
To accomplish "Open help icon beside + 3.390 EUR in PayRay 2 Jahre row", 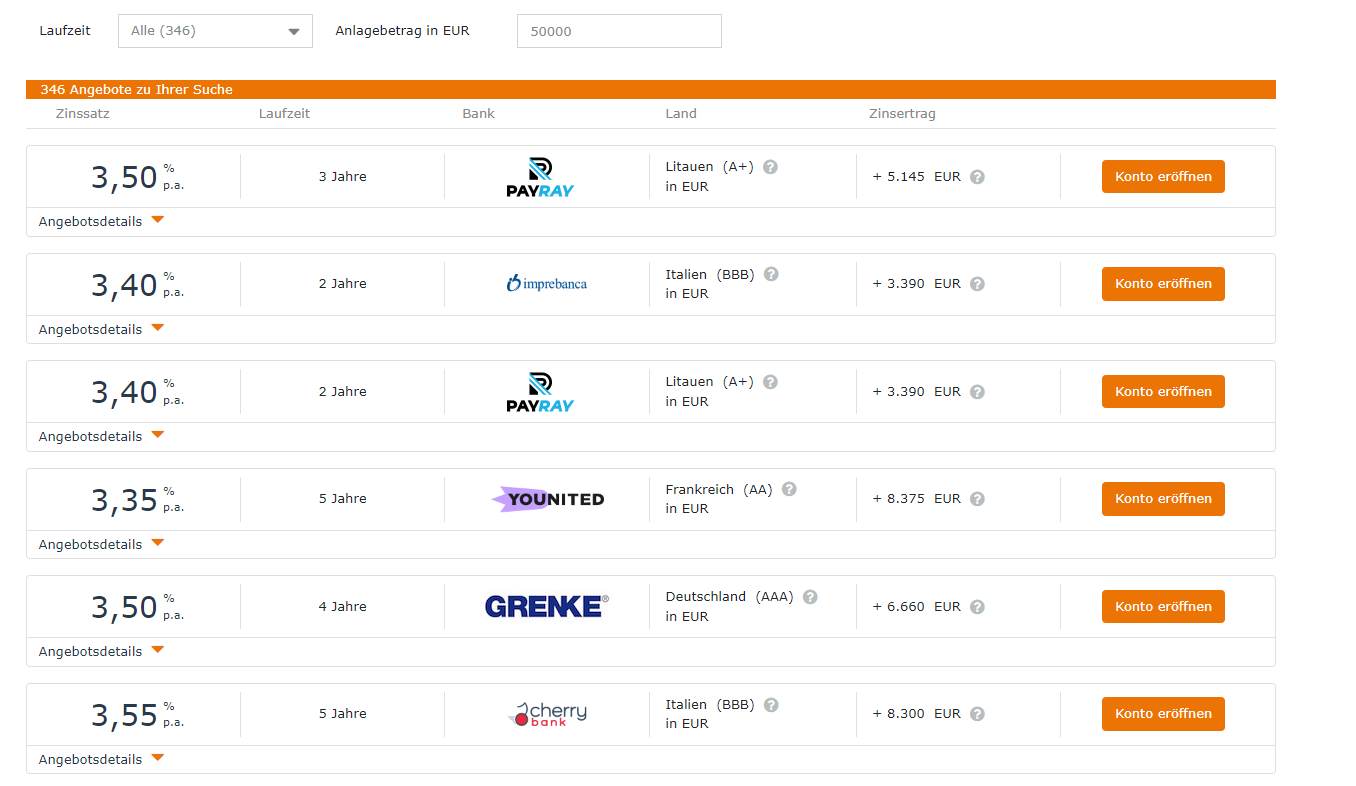I will point(977,392).
